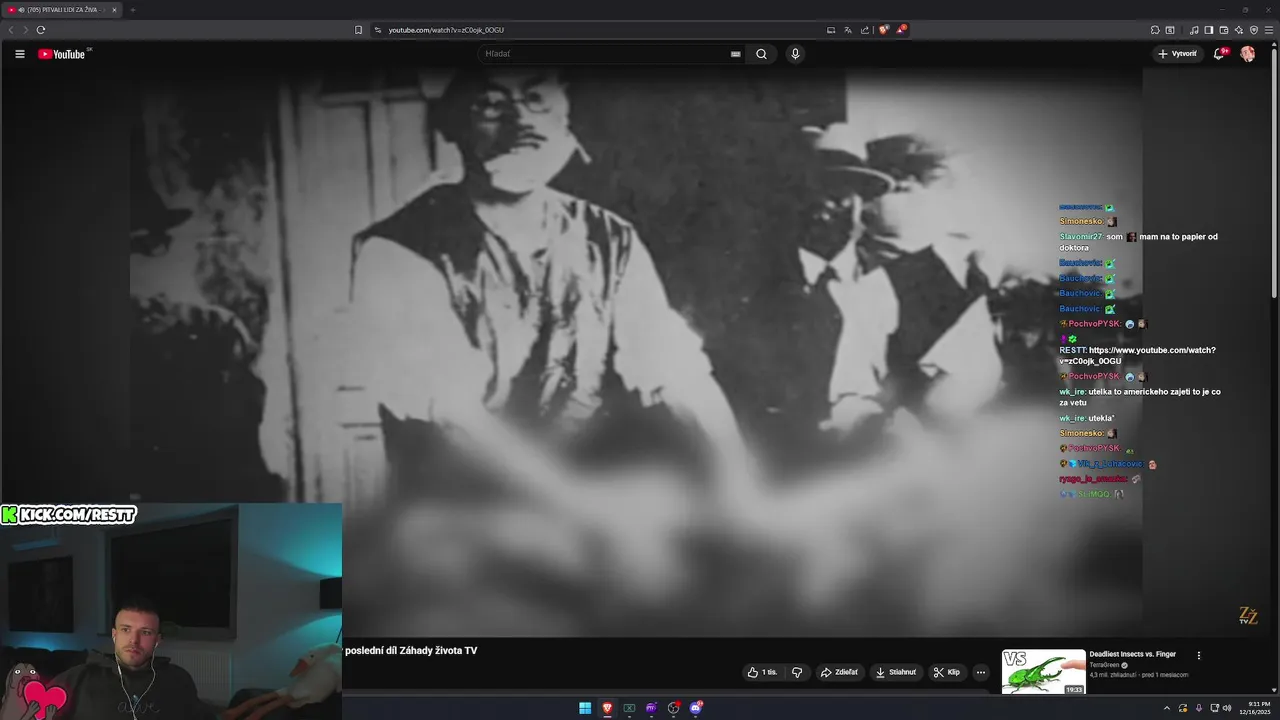The width and height of the screenshot is (1280, 720).
Task: Click the browser forward arrow
Action: pyautogui.click(x=25, y=30)
